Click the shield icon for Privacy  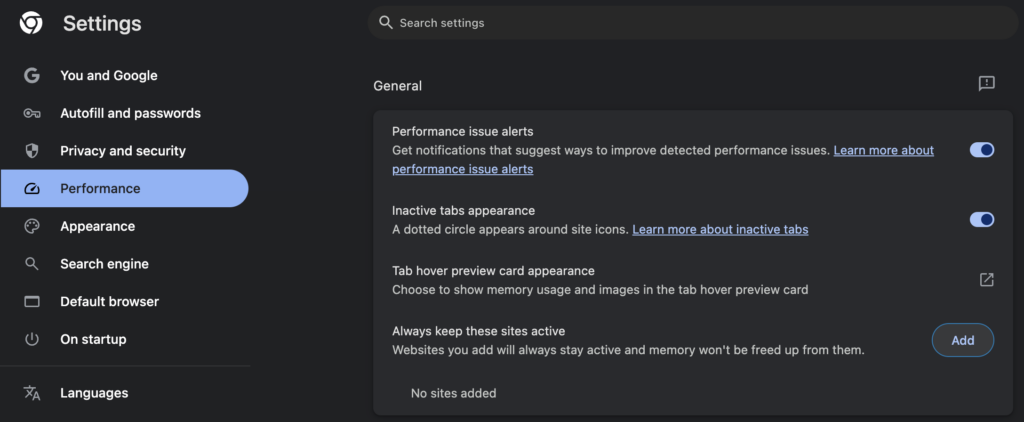[32, 151]
